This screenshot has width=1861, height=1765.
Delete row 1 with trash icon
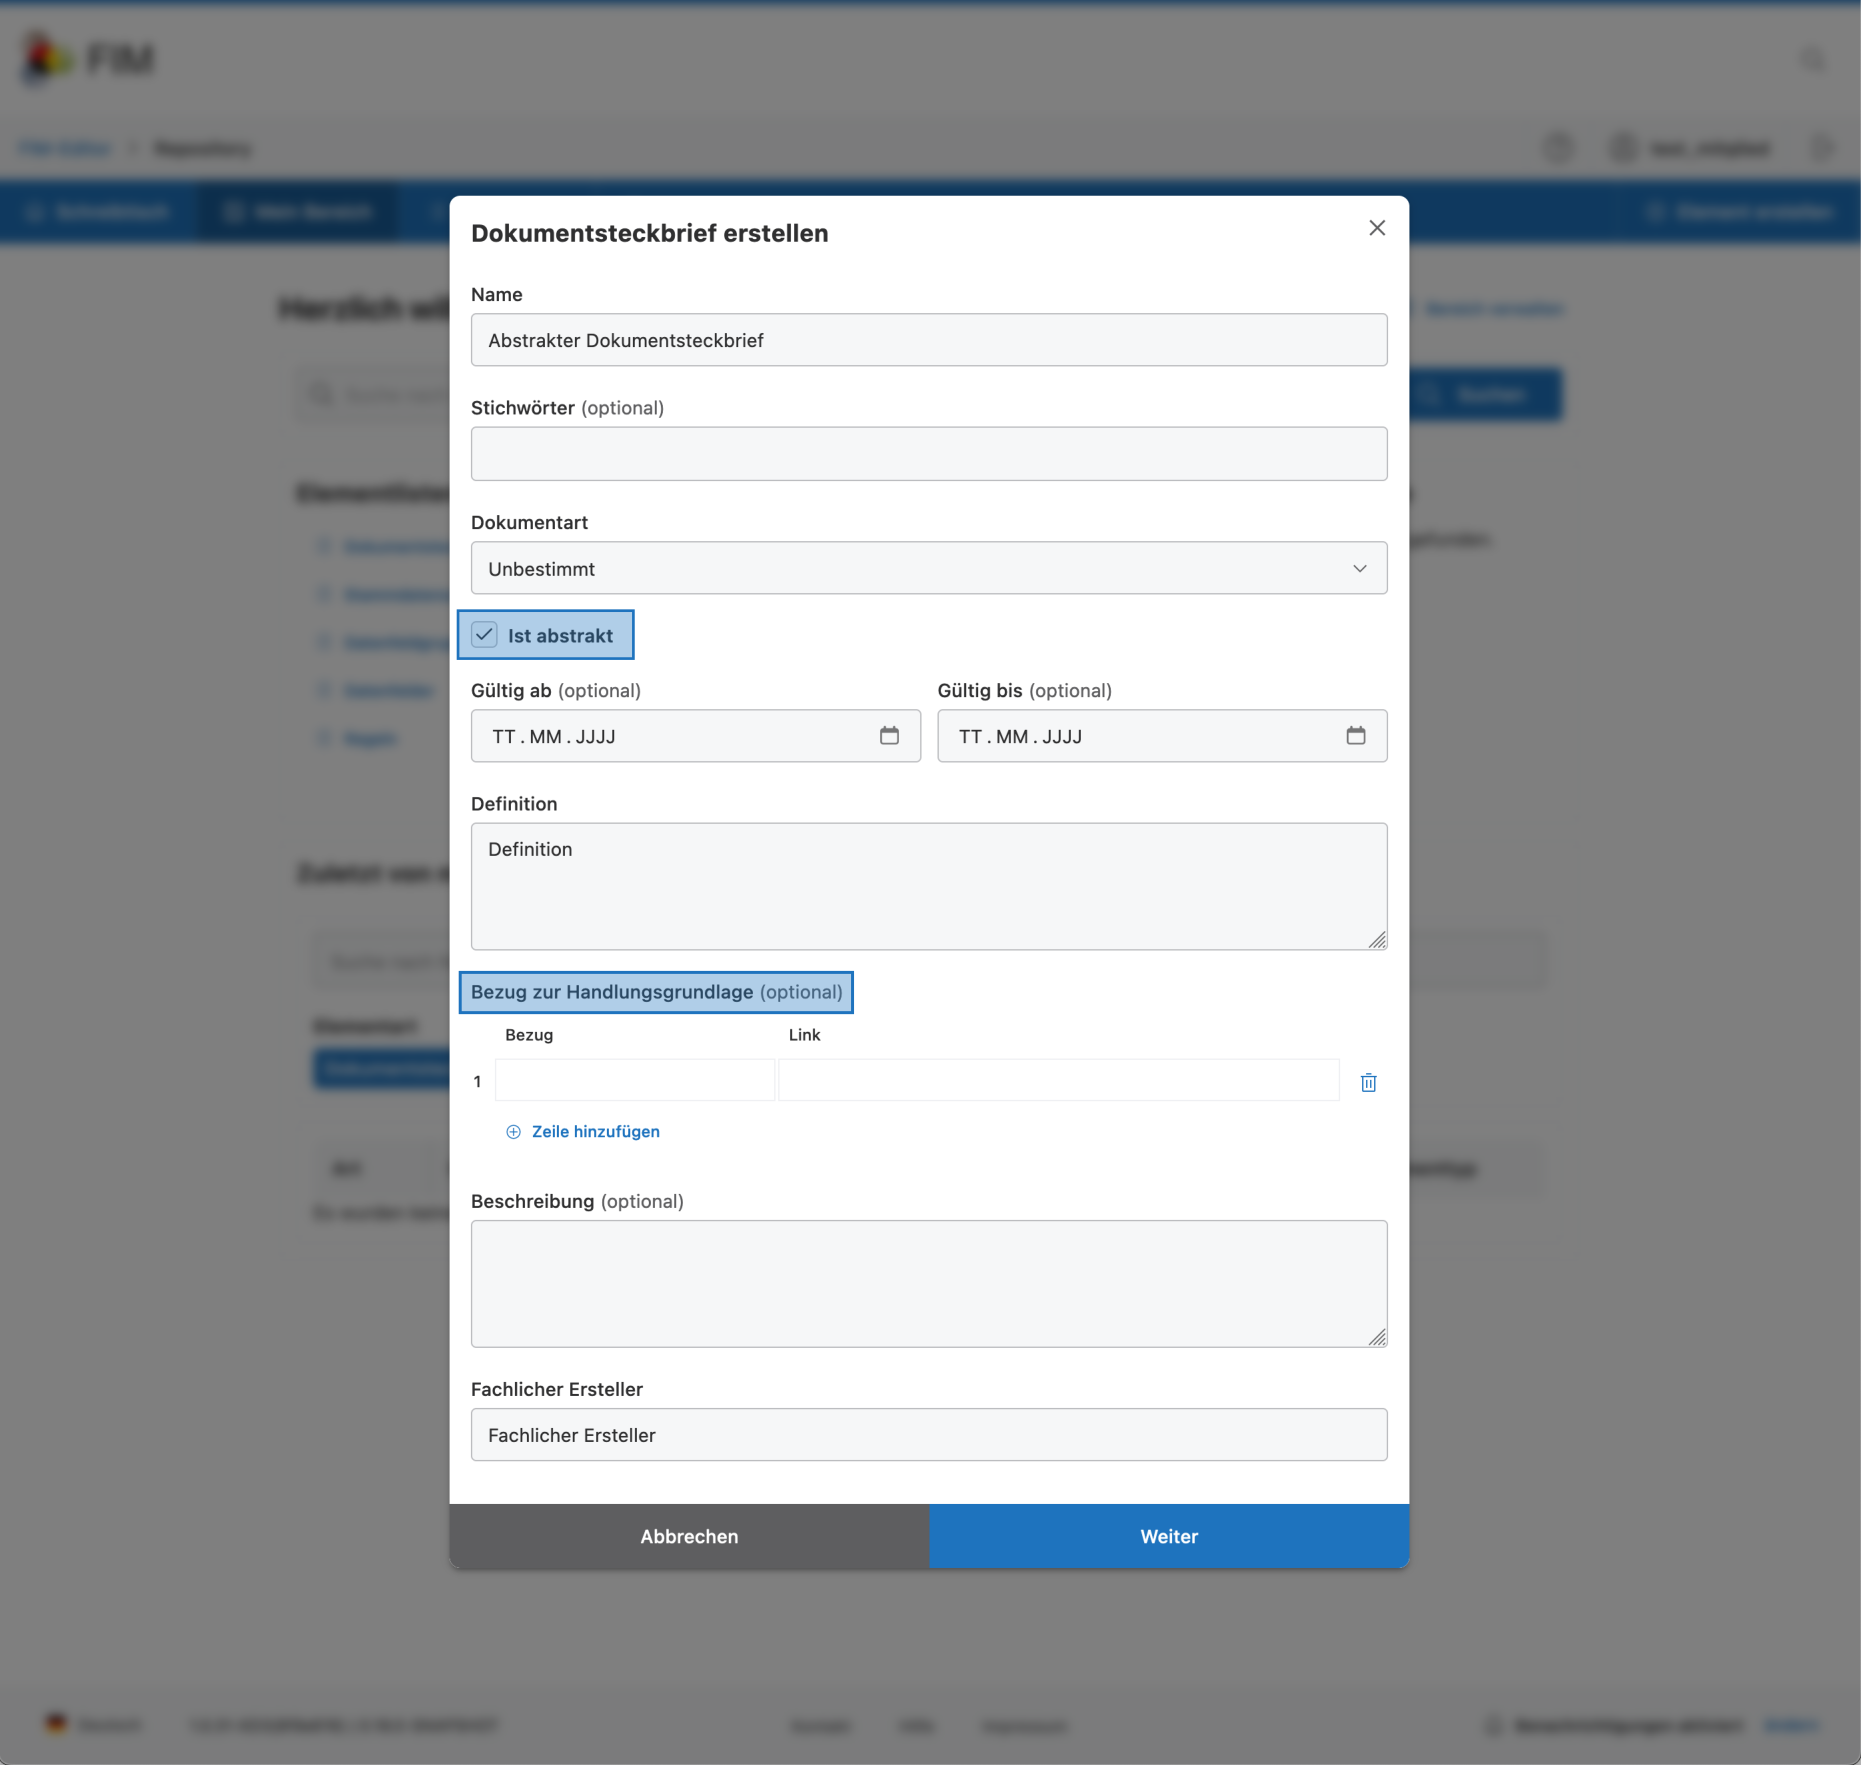pos(1368,1082)
